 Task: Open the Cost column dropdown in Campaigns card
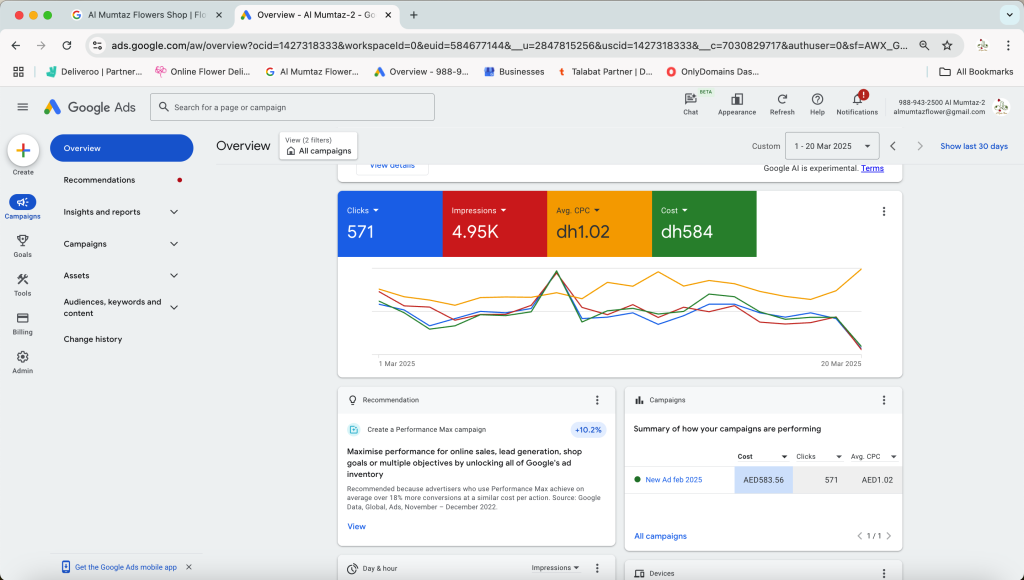click(763, 457)
